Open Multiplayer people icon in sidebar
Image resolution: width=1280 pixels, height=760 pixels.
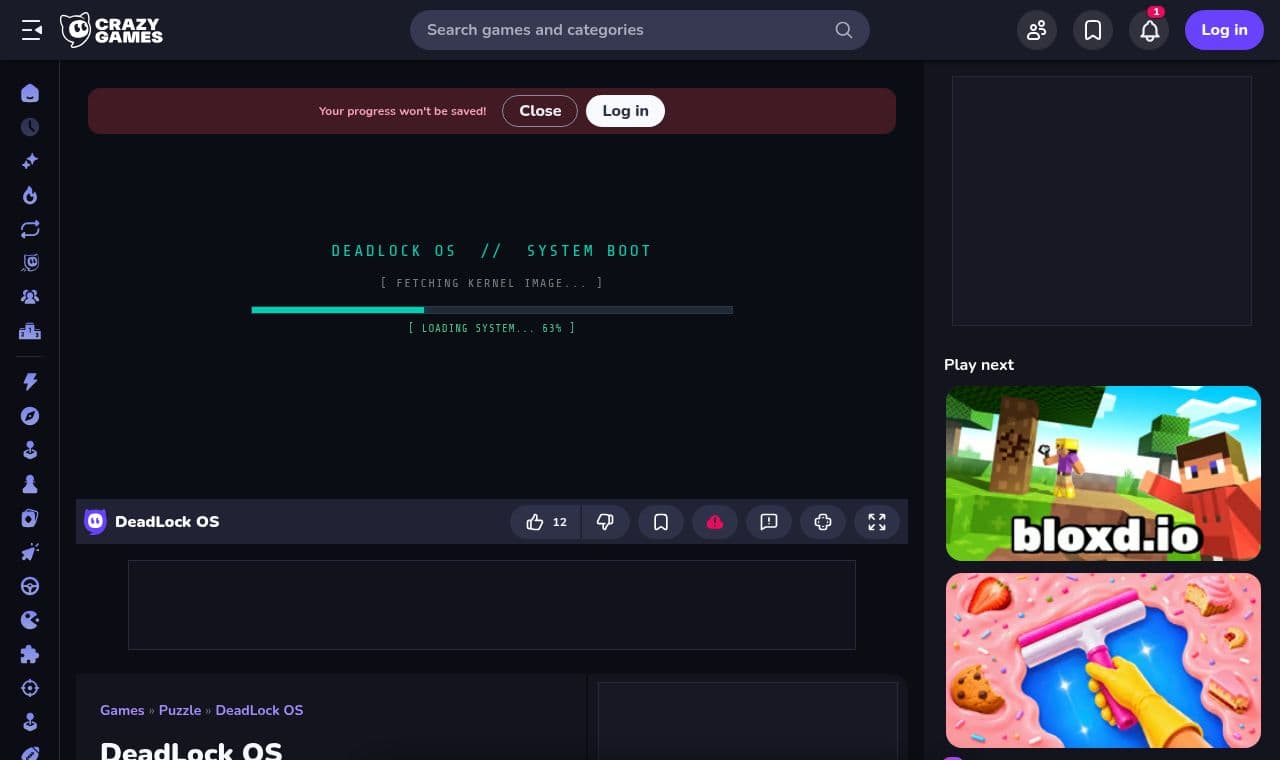point(30,297)
